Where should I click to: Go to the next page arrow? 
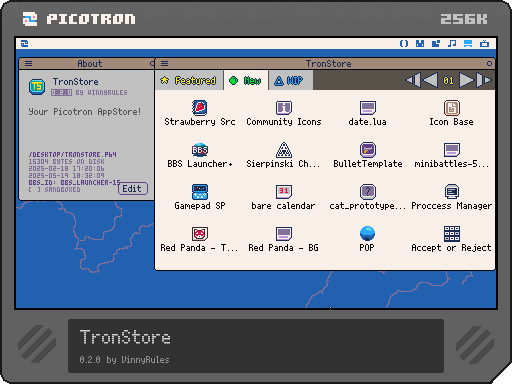pos(465,80)
